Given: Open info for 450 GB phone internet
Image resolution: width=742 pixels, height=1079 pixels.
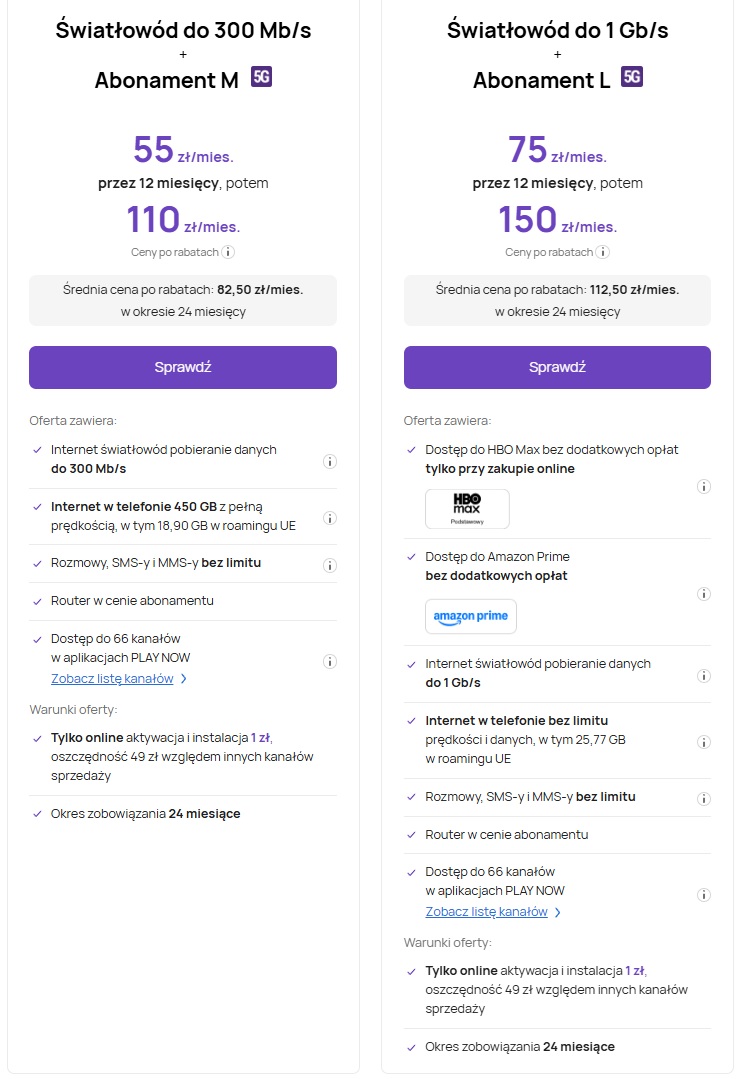Looking at the screenshot, I should tap(330, 518).
